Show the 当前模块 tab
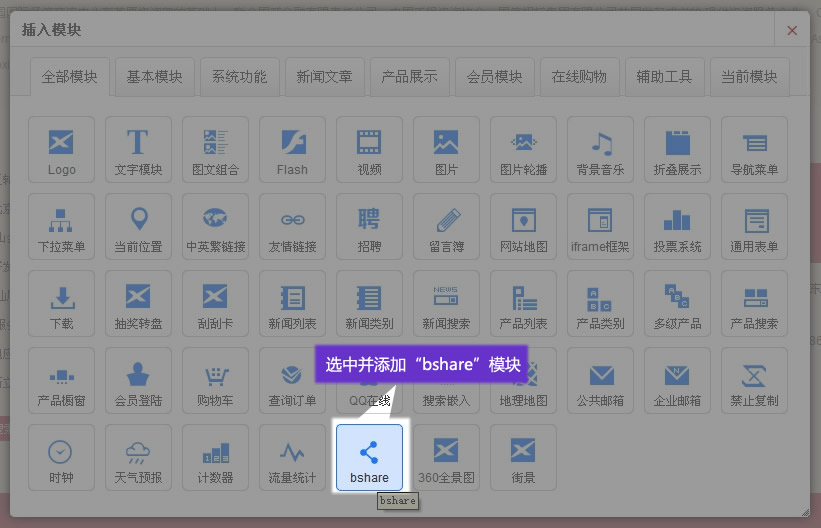This screenshot has width=821, height=528. pos(749,77)
